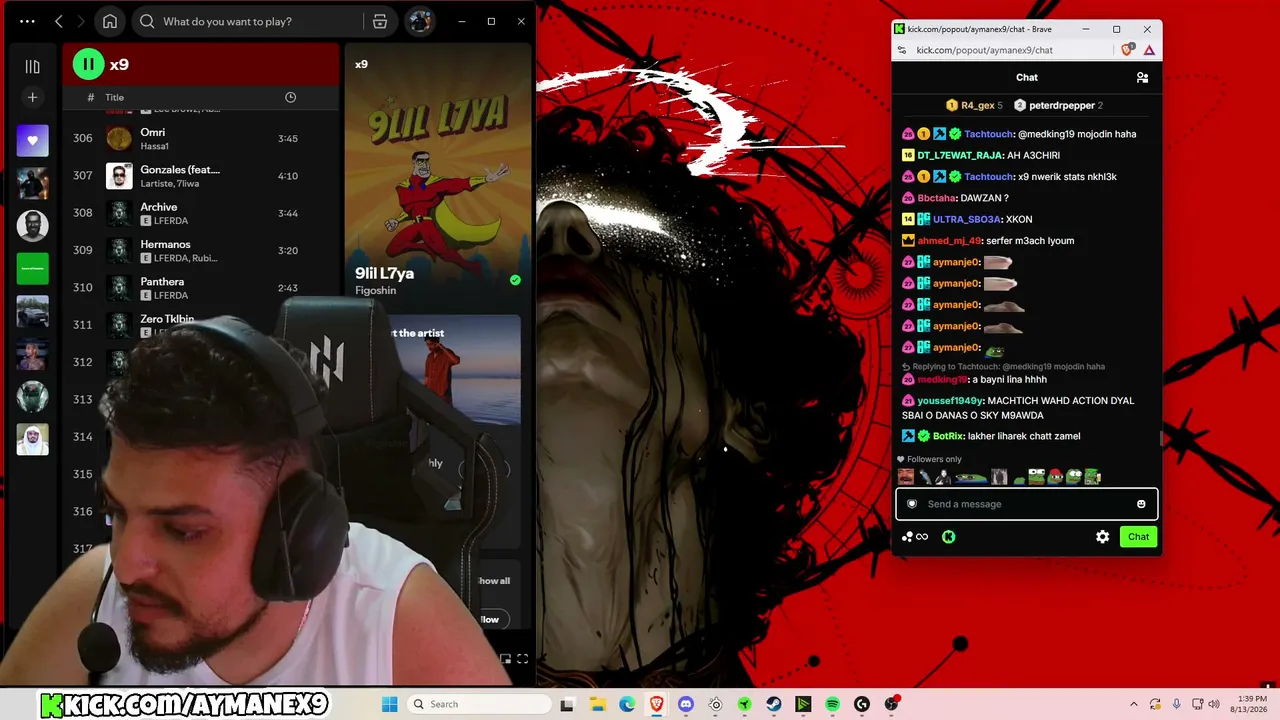The height and width of the screenshot is (720, 1280).
Task: Open the bald bearded man library thumbnail
Action: [x=32, y=226]
